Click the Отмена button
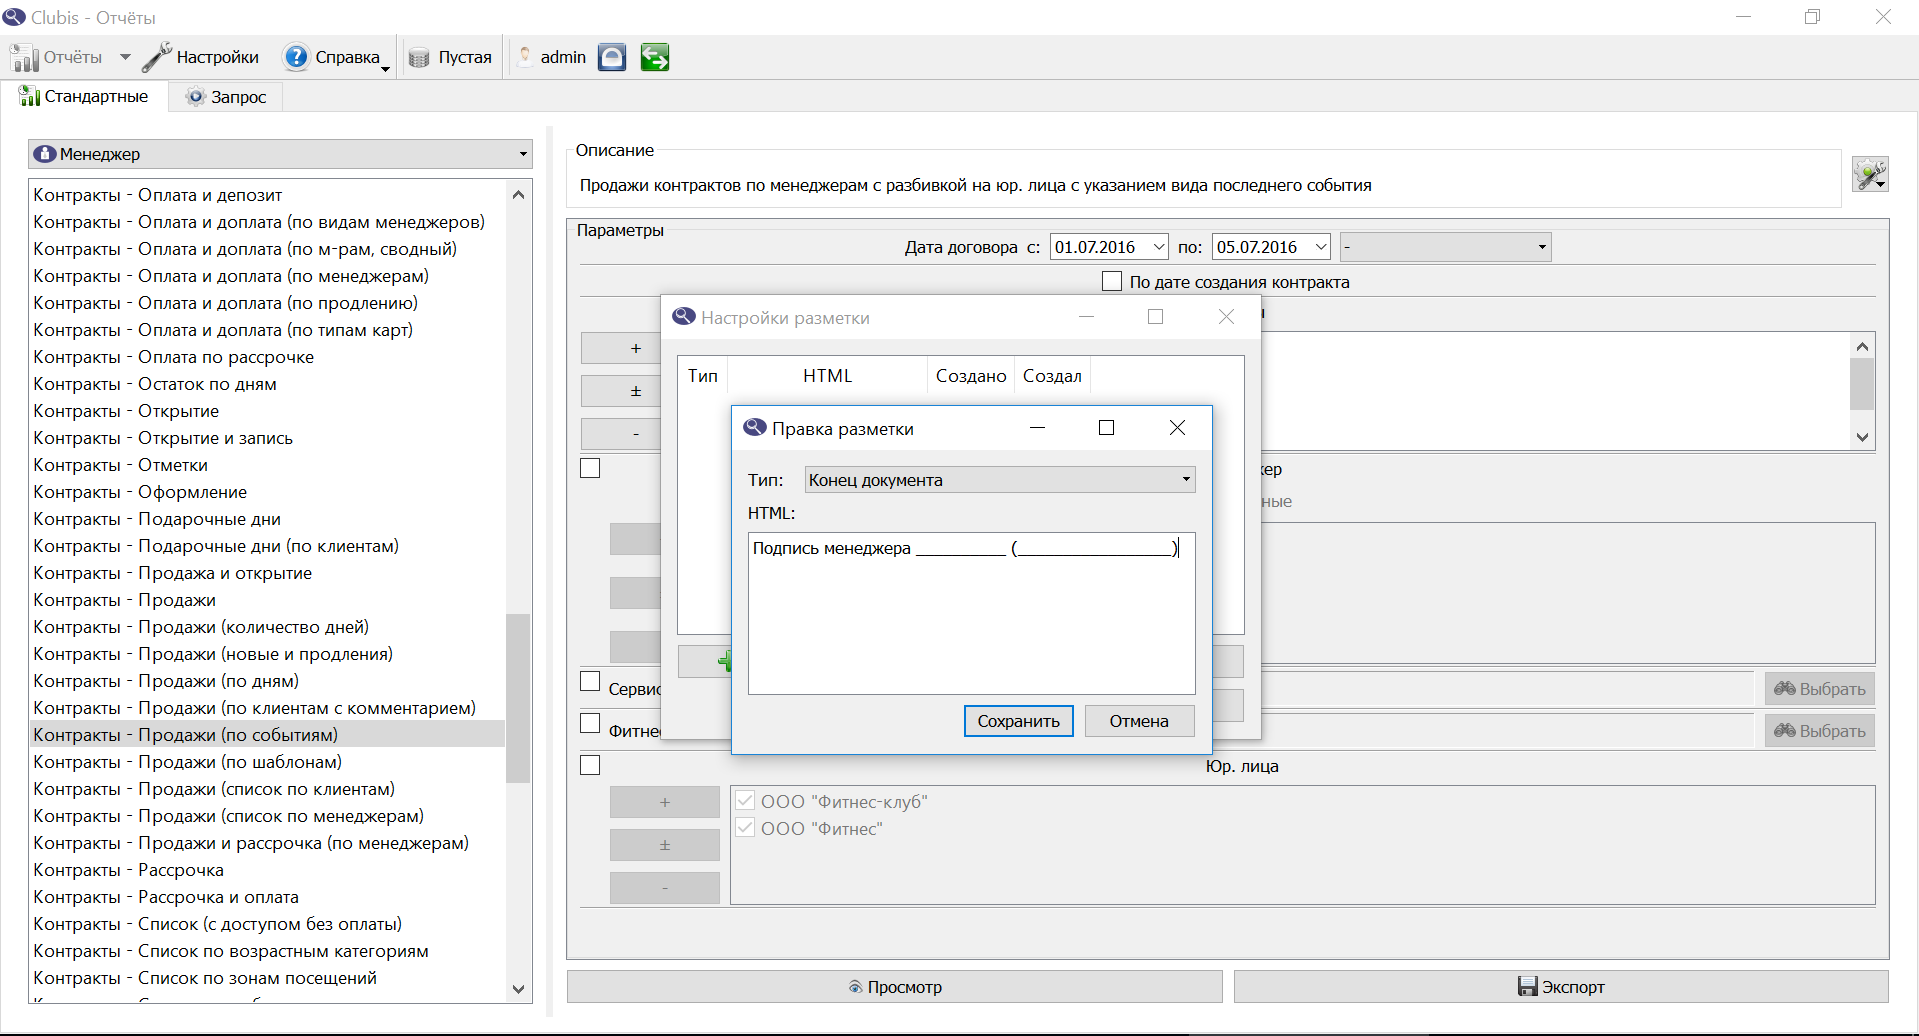 pyautogui.click(x=1139, y=721)
